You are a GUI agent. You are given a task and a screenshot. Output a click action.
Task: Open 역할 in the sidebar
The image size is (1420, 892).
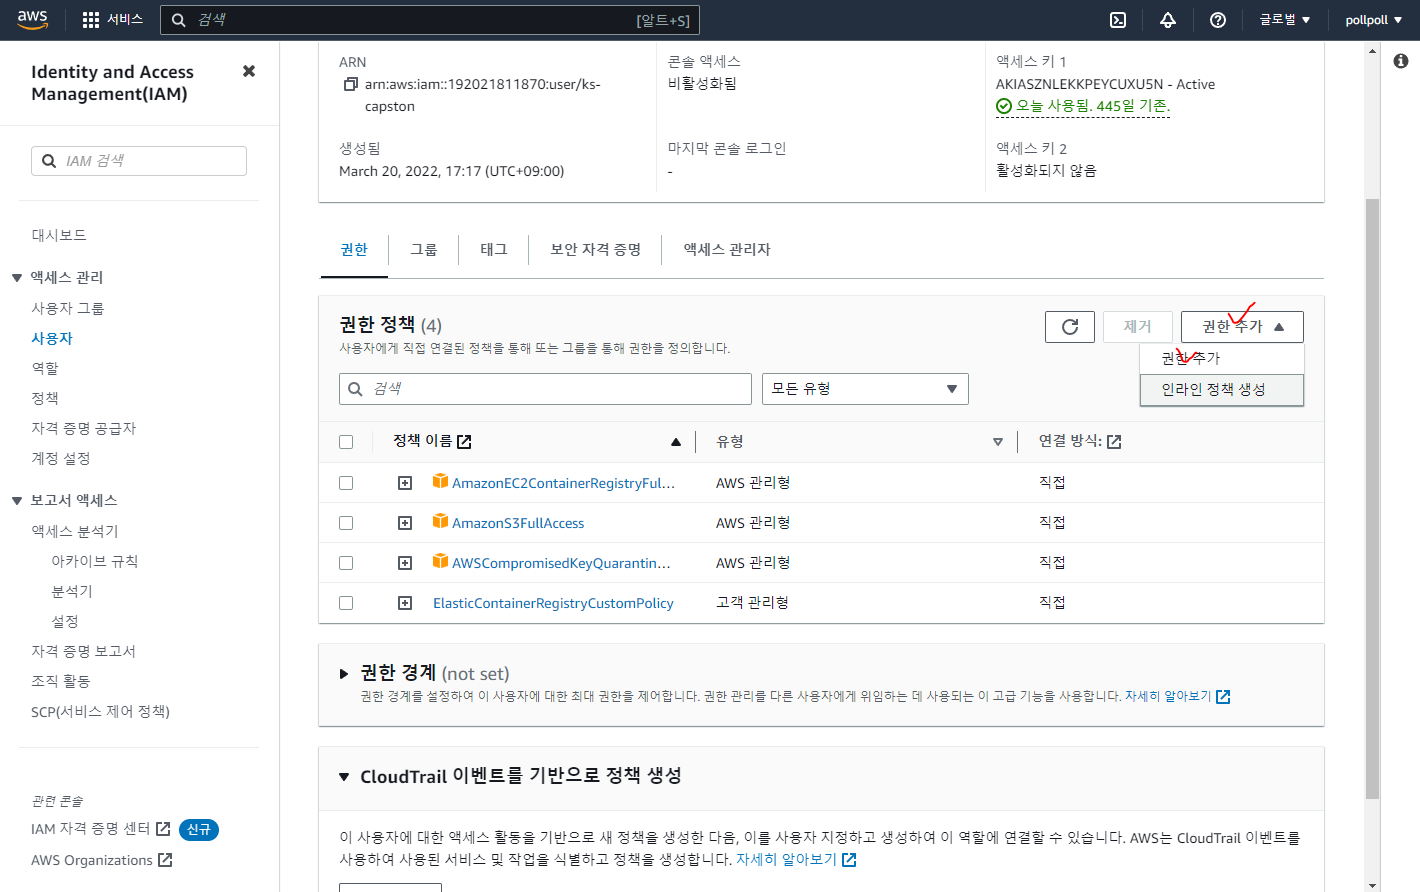pos(45,368)
